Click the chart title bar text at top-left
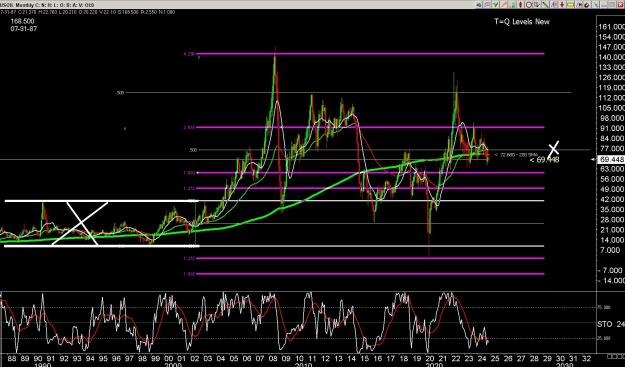Screen dimensions: 625x367 pos(47,5)
